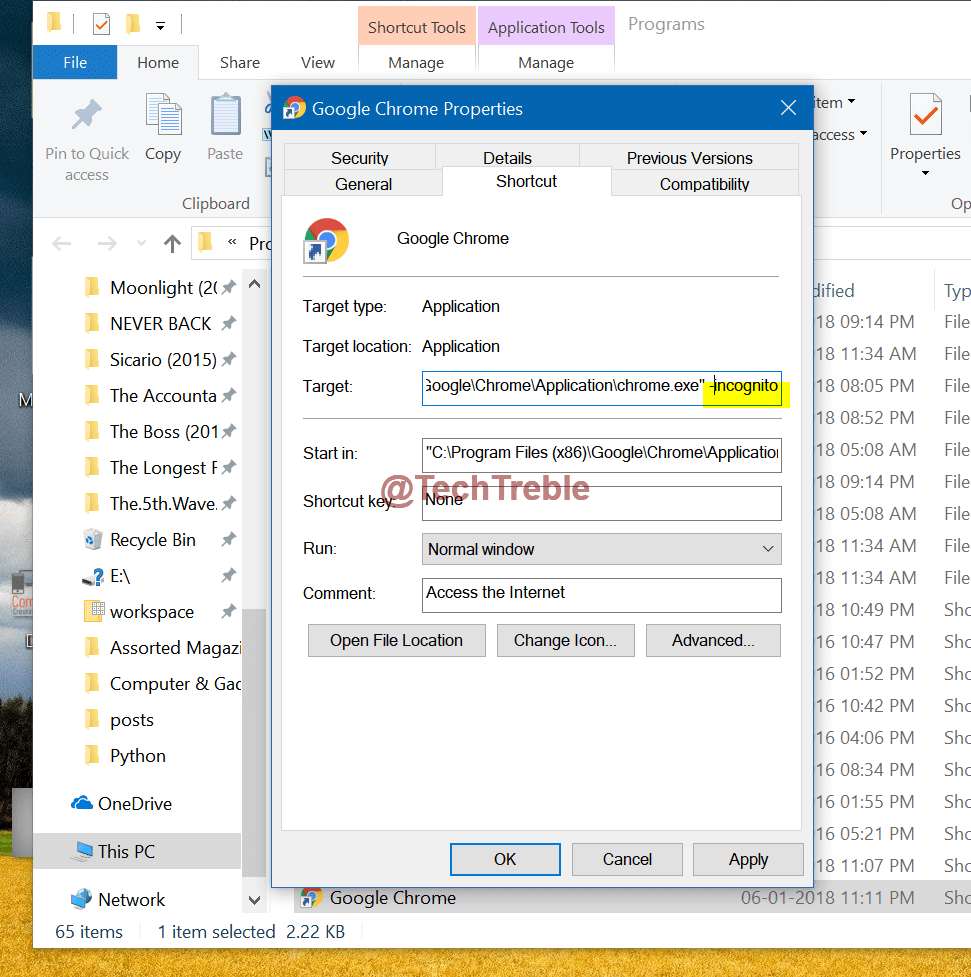971x977 pixels.
Task: Open the Python folder
Action: (x=125, y=756)
